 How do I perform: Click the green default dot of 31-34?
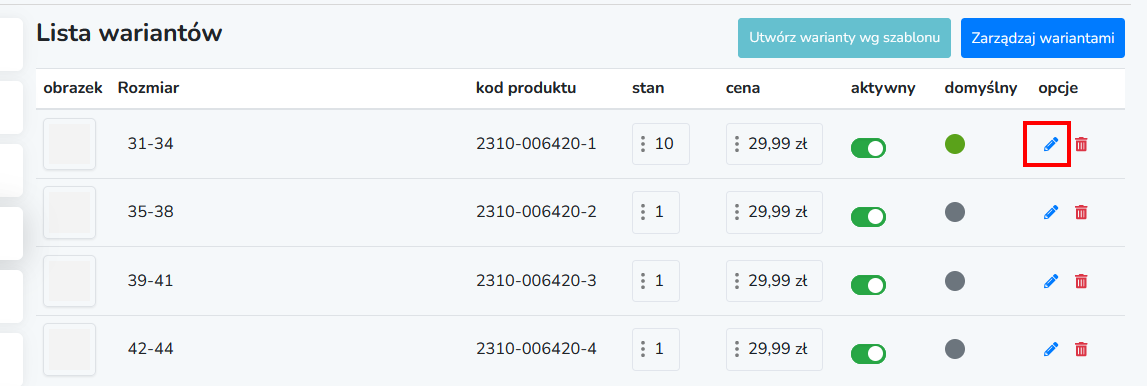955,143
